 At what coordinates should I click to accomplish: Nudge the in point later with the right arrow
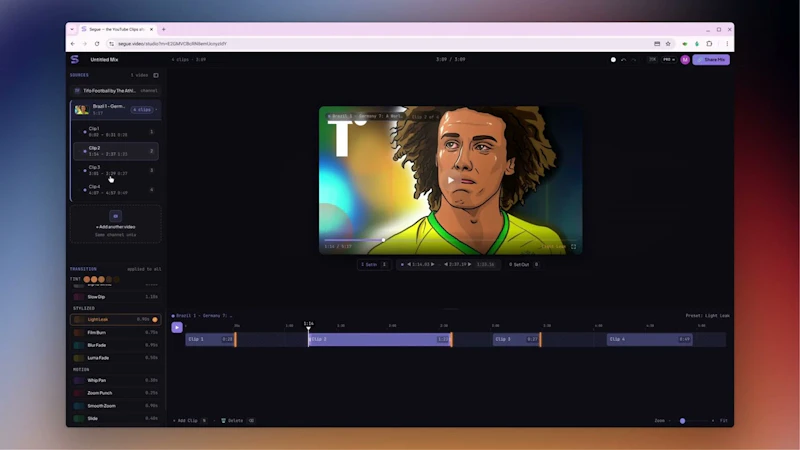(433, 264)
